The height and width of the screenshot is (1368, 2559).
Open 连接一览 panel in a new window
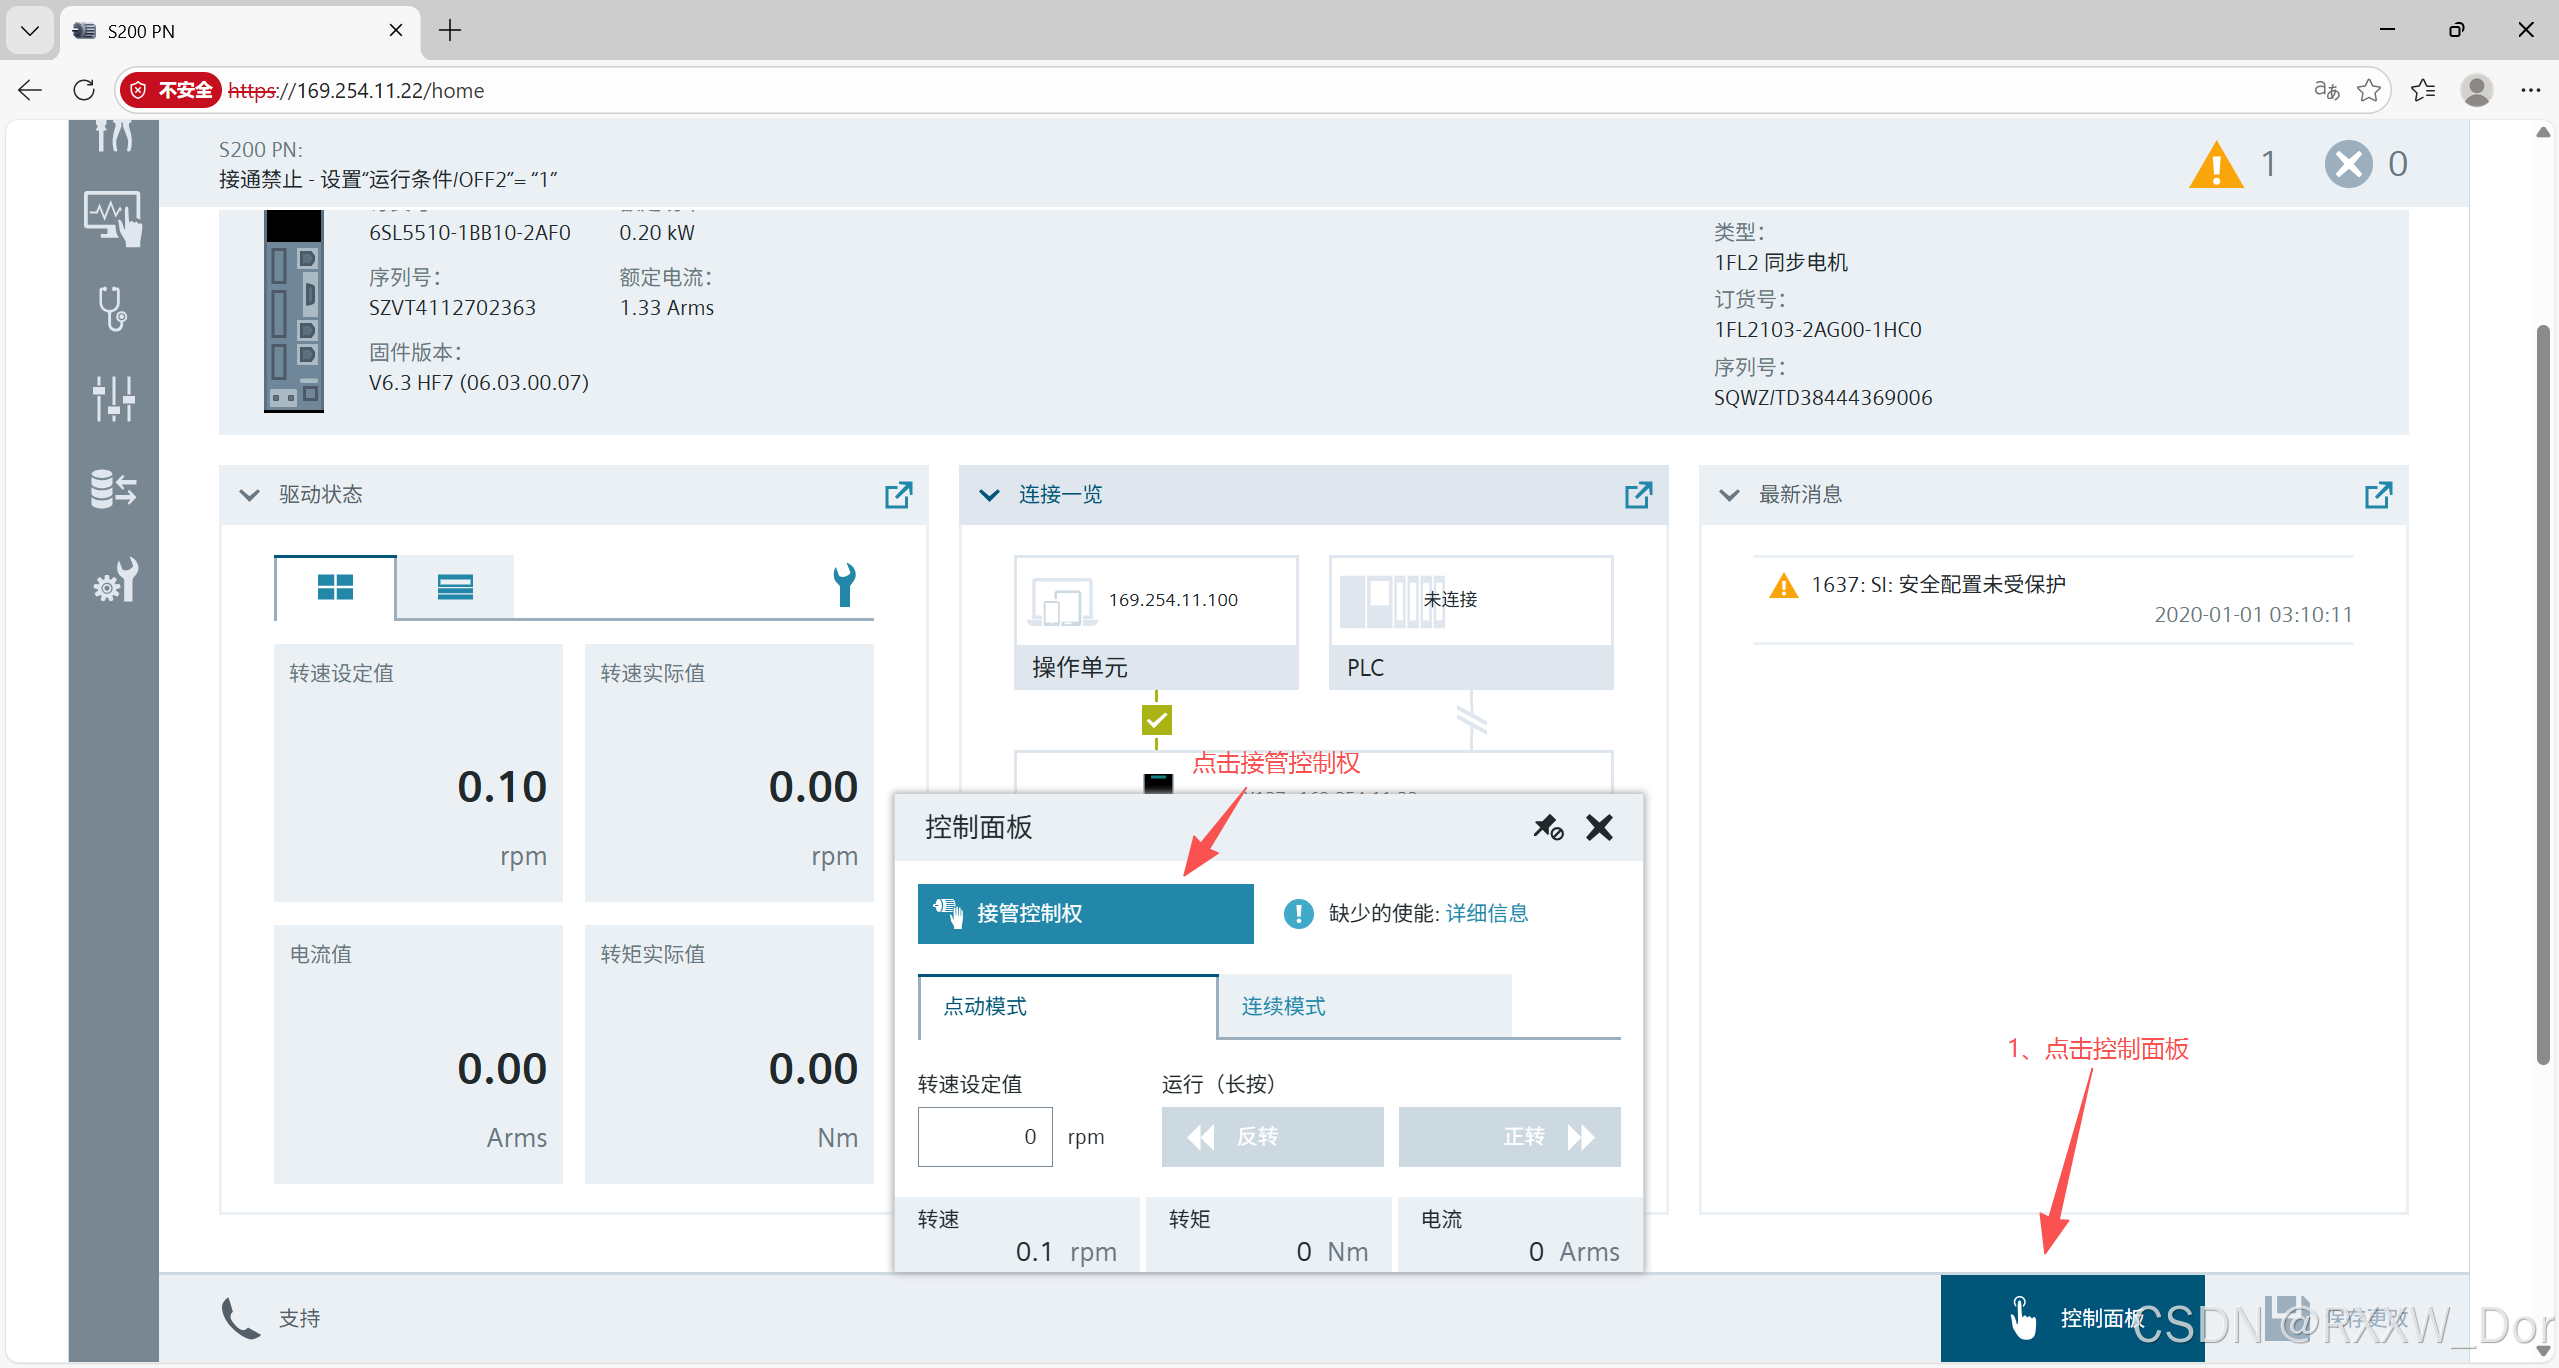(1638, 495)
